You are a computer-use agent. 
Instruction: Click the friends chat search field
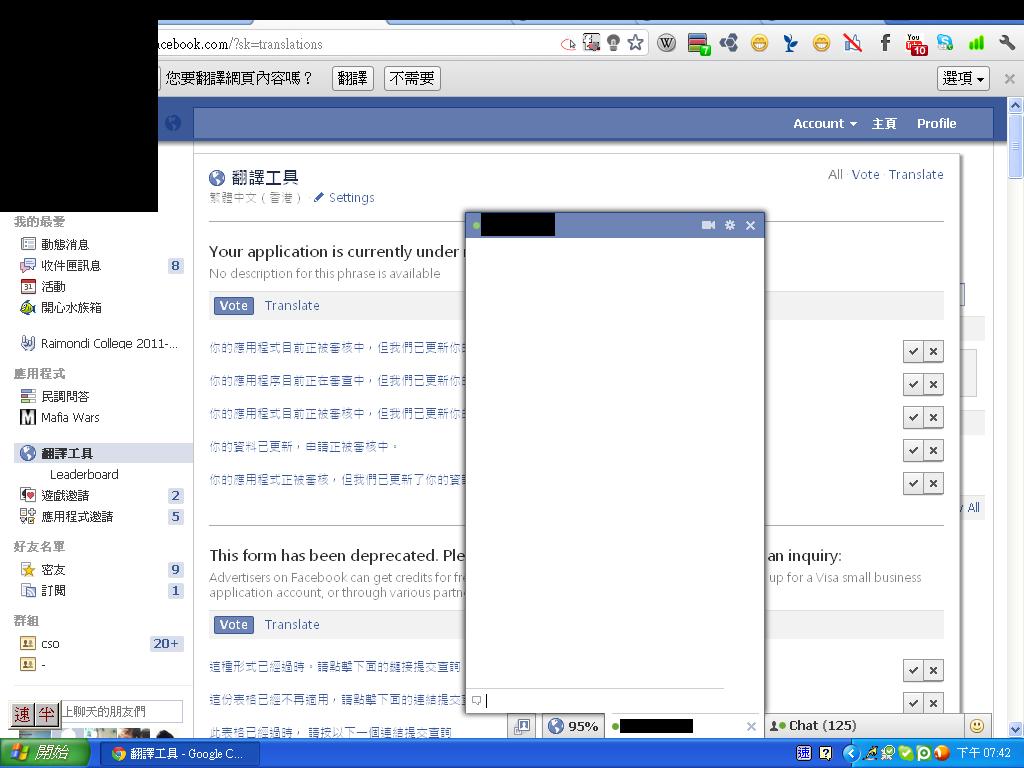[121, 711]
